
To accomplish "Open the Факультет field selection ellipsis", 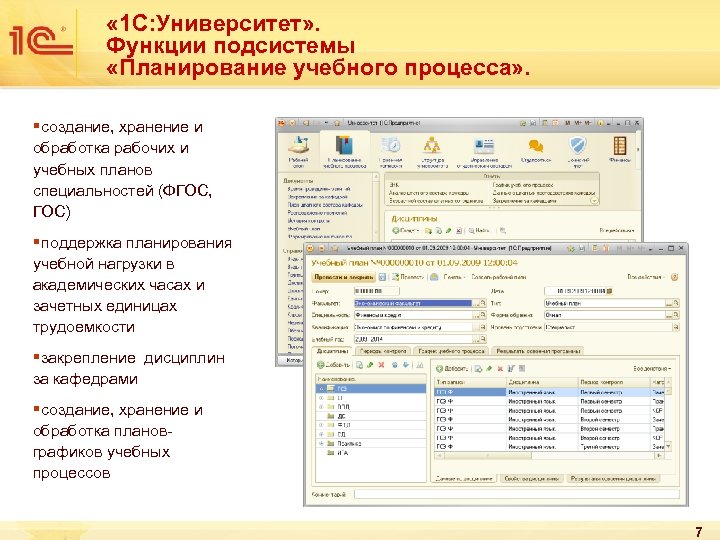I will (476, 303).
